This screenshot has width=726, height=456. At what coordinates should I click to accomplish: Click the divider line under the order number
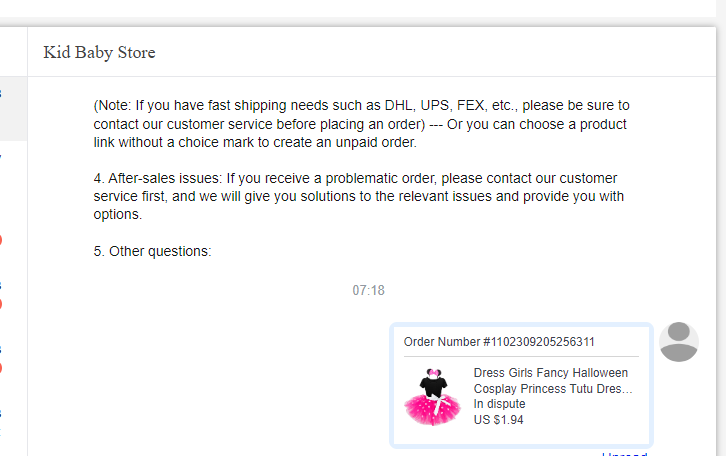click(520, 357)
